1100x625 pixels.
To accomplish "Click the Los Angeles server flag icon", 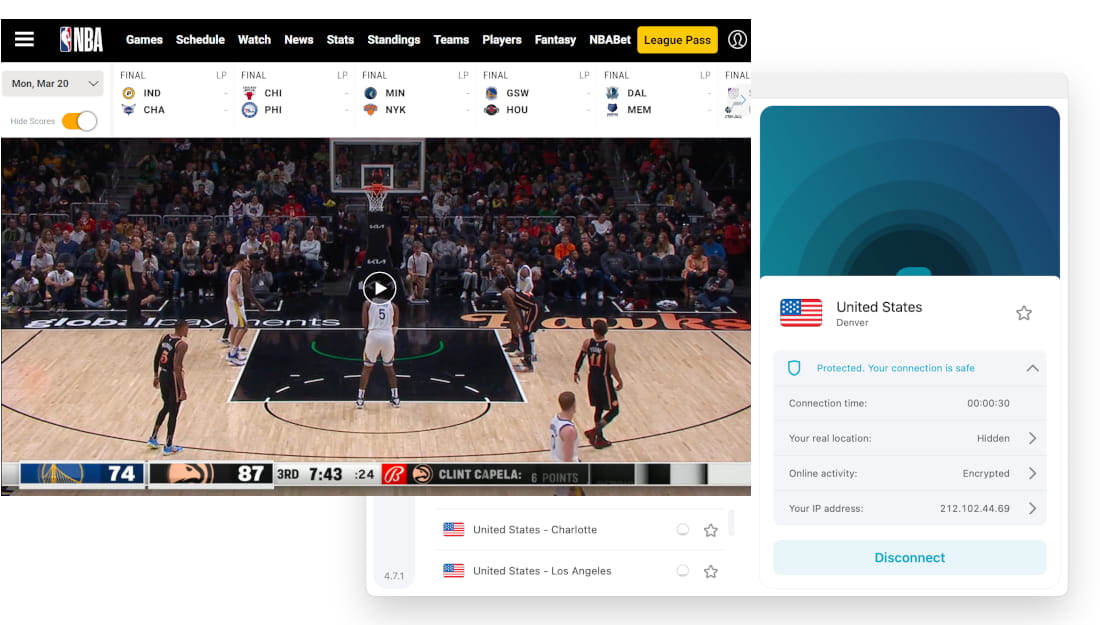I will click(x=454, y=571).
